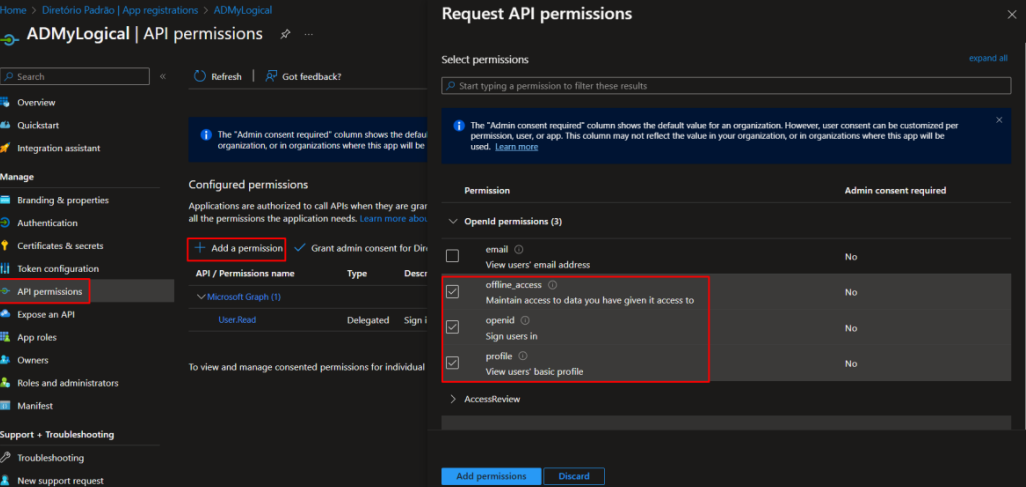Dismiss the info banner in request panel

click(x=999, y=120)
